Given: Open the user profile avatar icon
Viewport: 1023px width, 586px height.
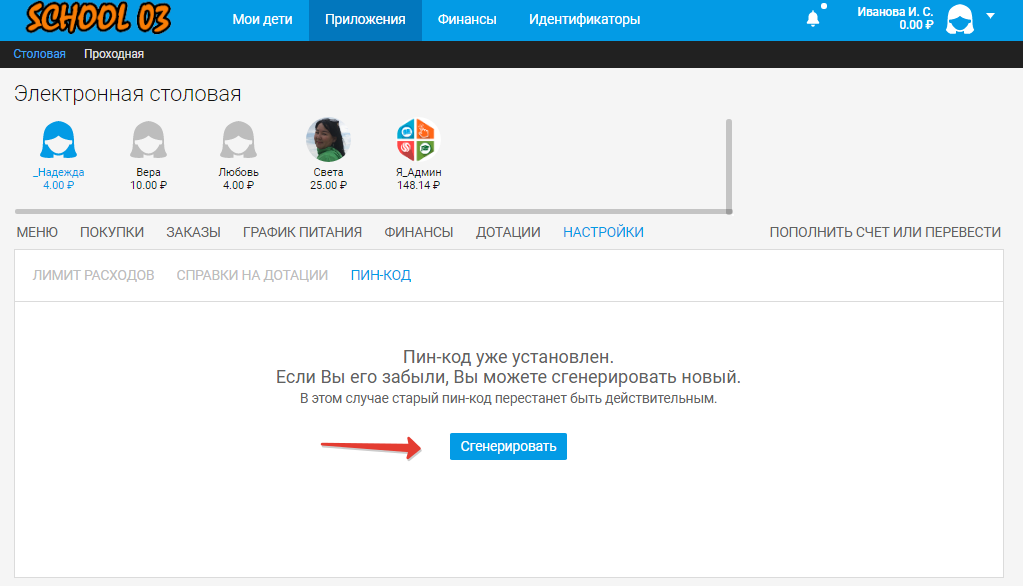Looking at the screenshot, I should [960, 19].
